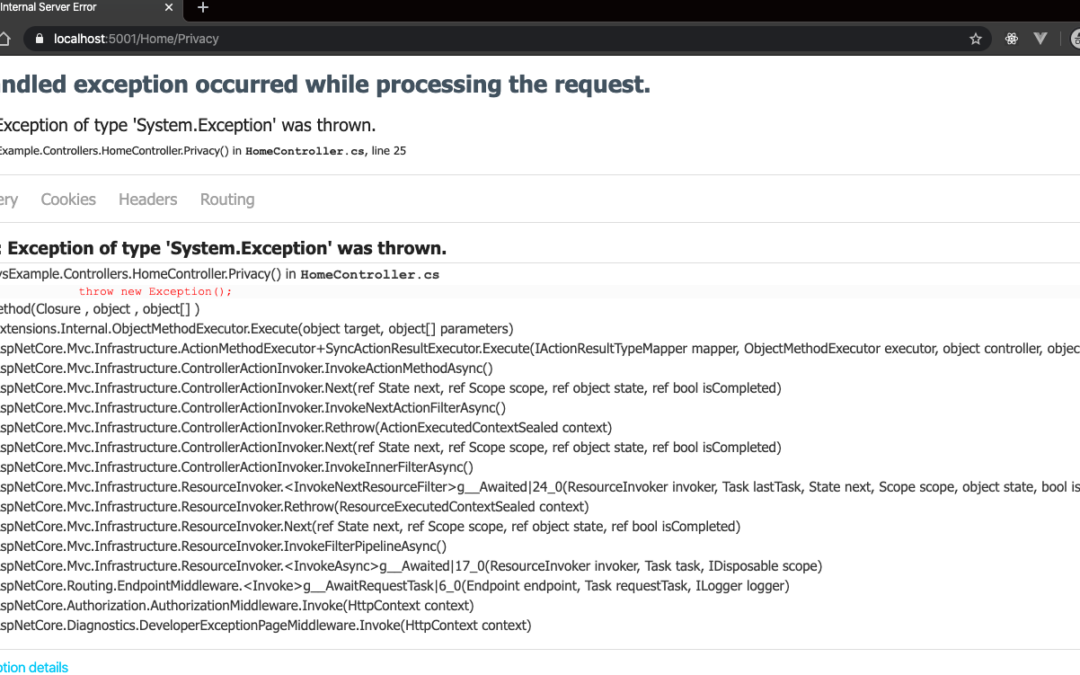Open site info via the lock icon
Image resolution: width=1080 pixels, height=675 pixels.
39,39
